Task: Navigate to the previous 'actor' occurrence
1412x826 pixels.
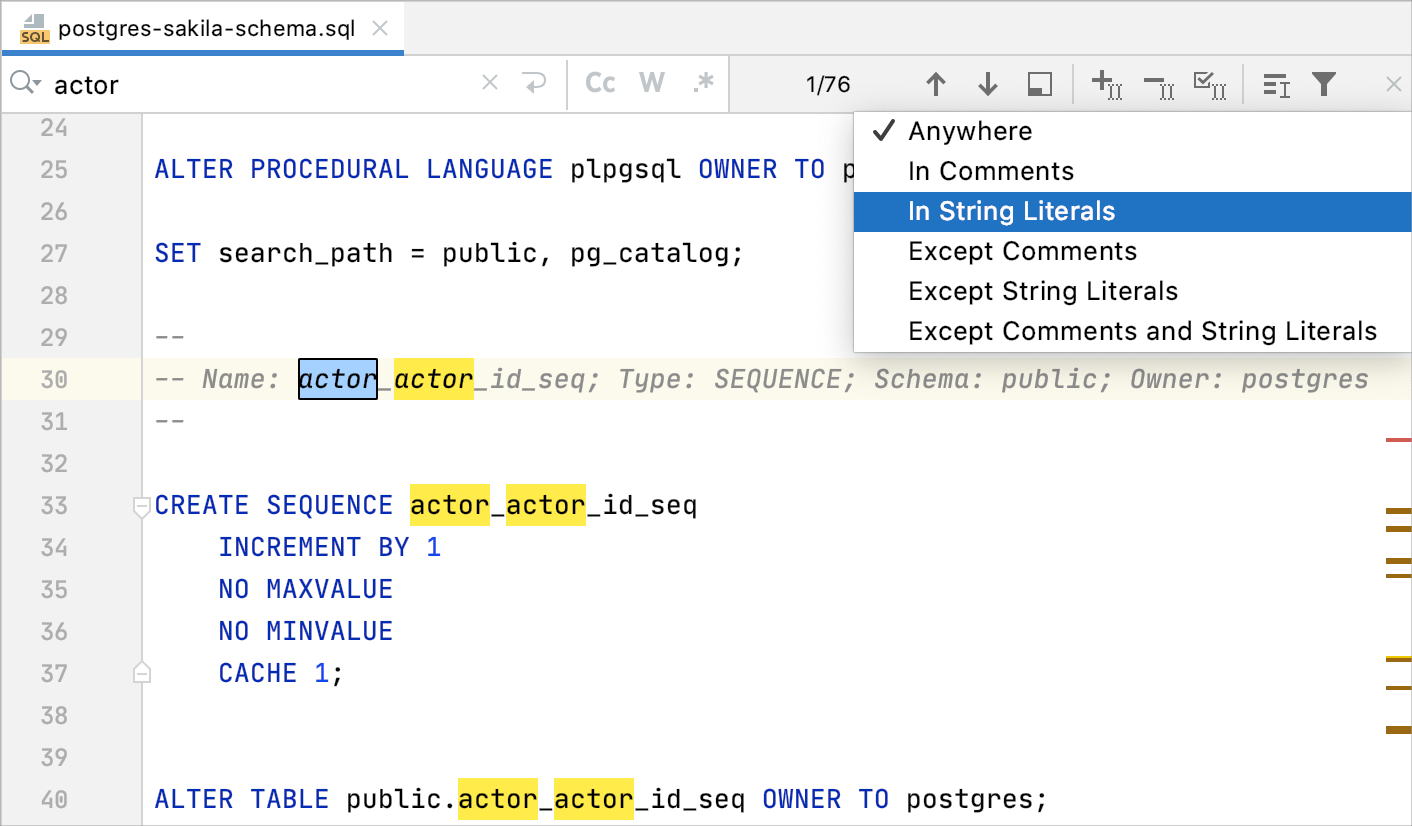Action: pos(937,84)
